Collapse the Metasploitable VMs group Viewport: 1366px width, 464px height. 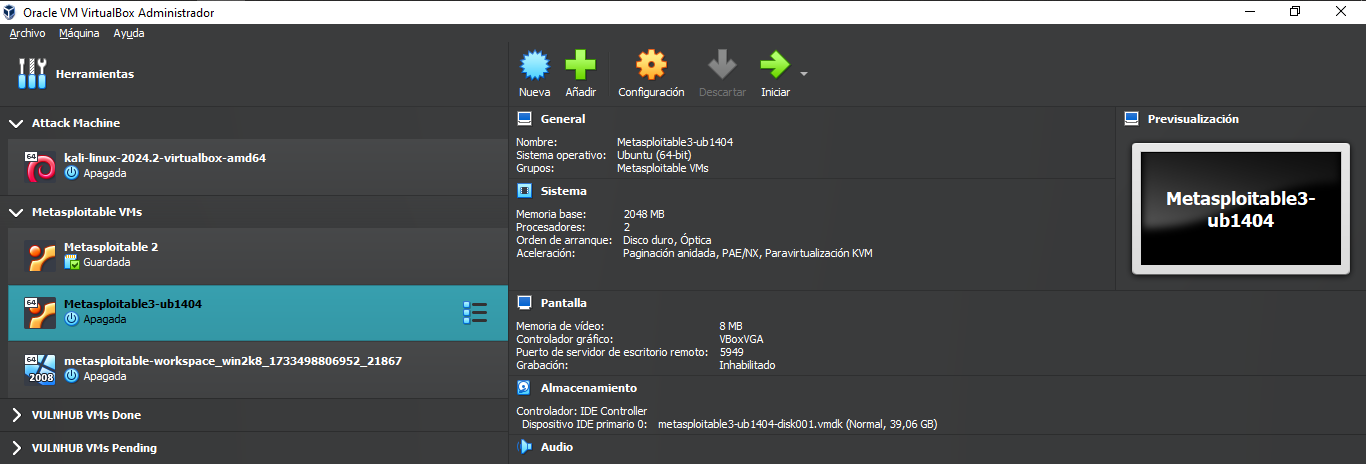pos(16,212)
